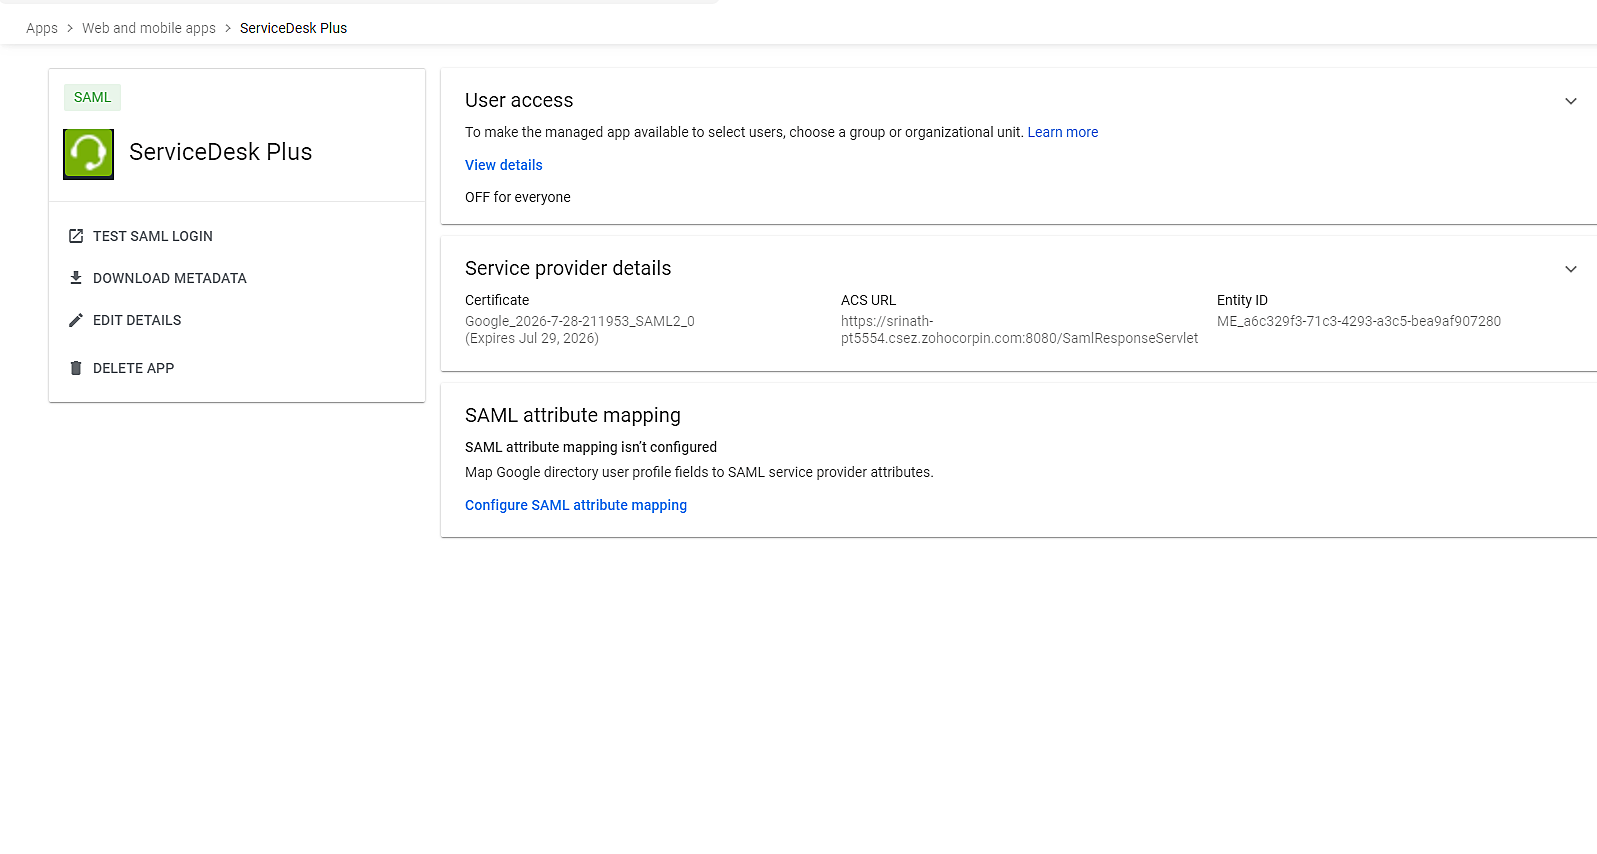The image size is (1597, 854).
Task: Click 'SAML attribute mapping isn't configured' text
Action: tap(591, 447)
